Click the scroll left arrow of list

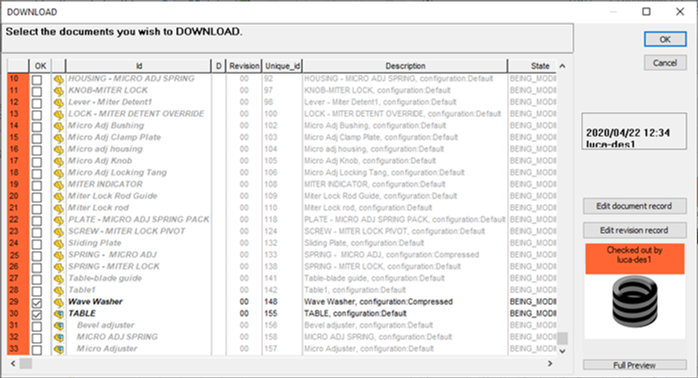[13, 364]
